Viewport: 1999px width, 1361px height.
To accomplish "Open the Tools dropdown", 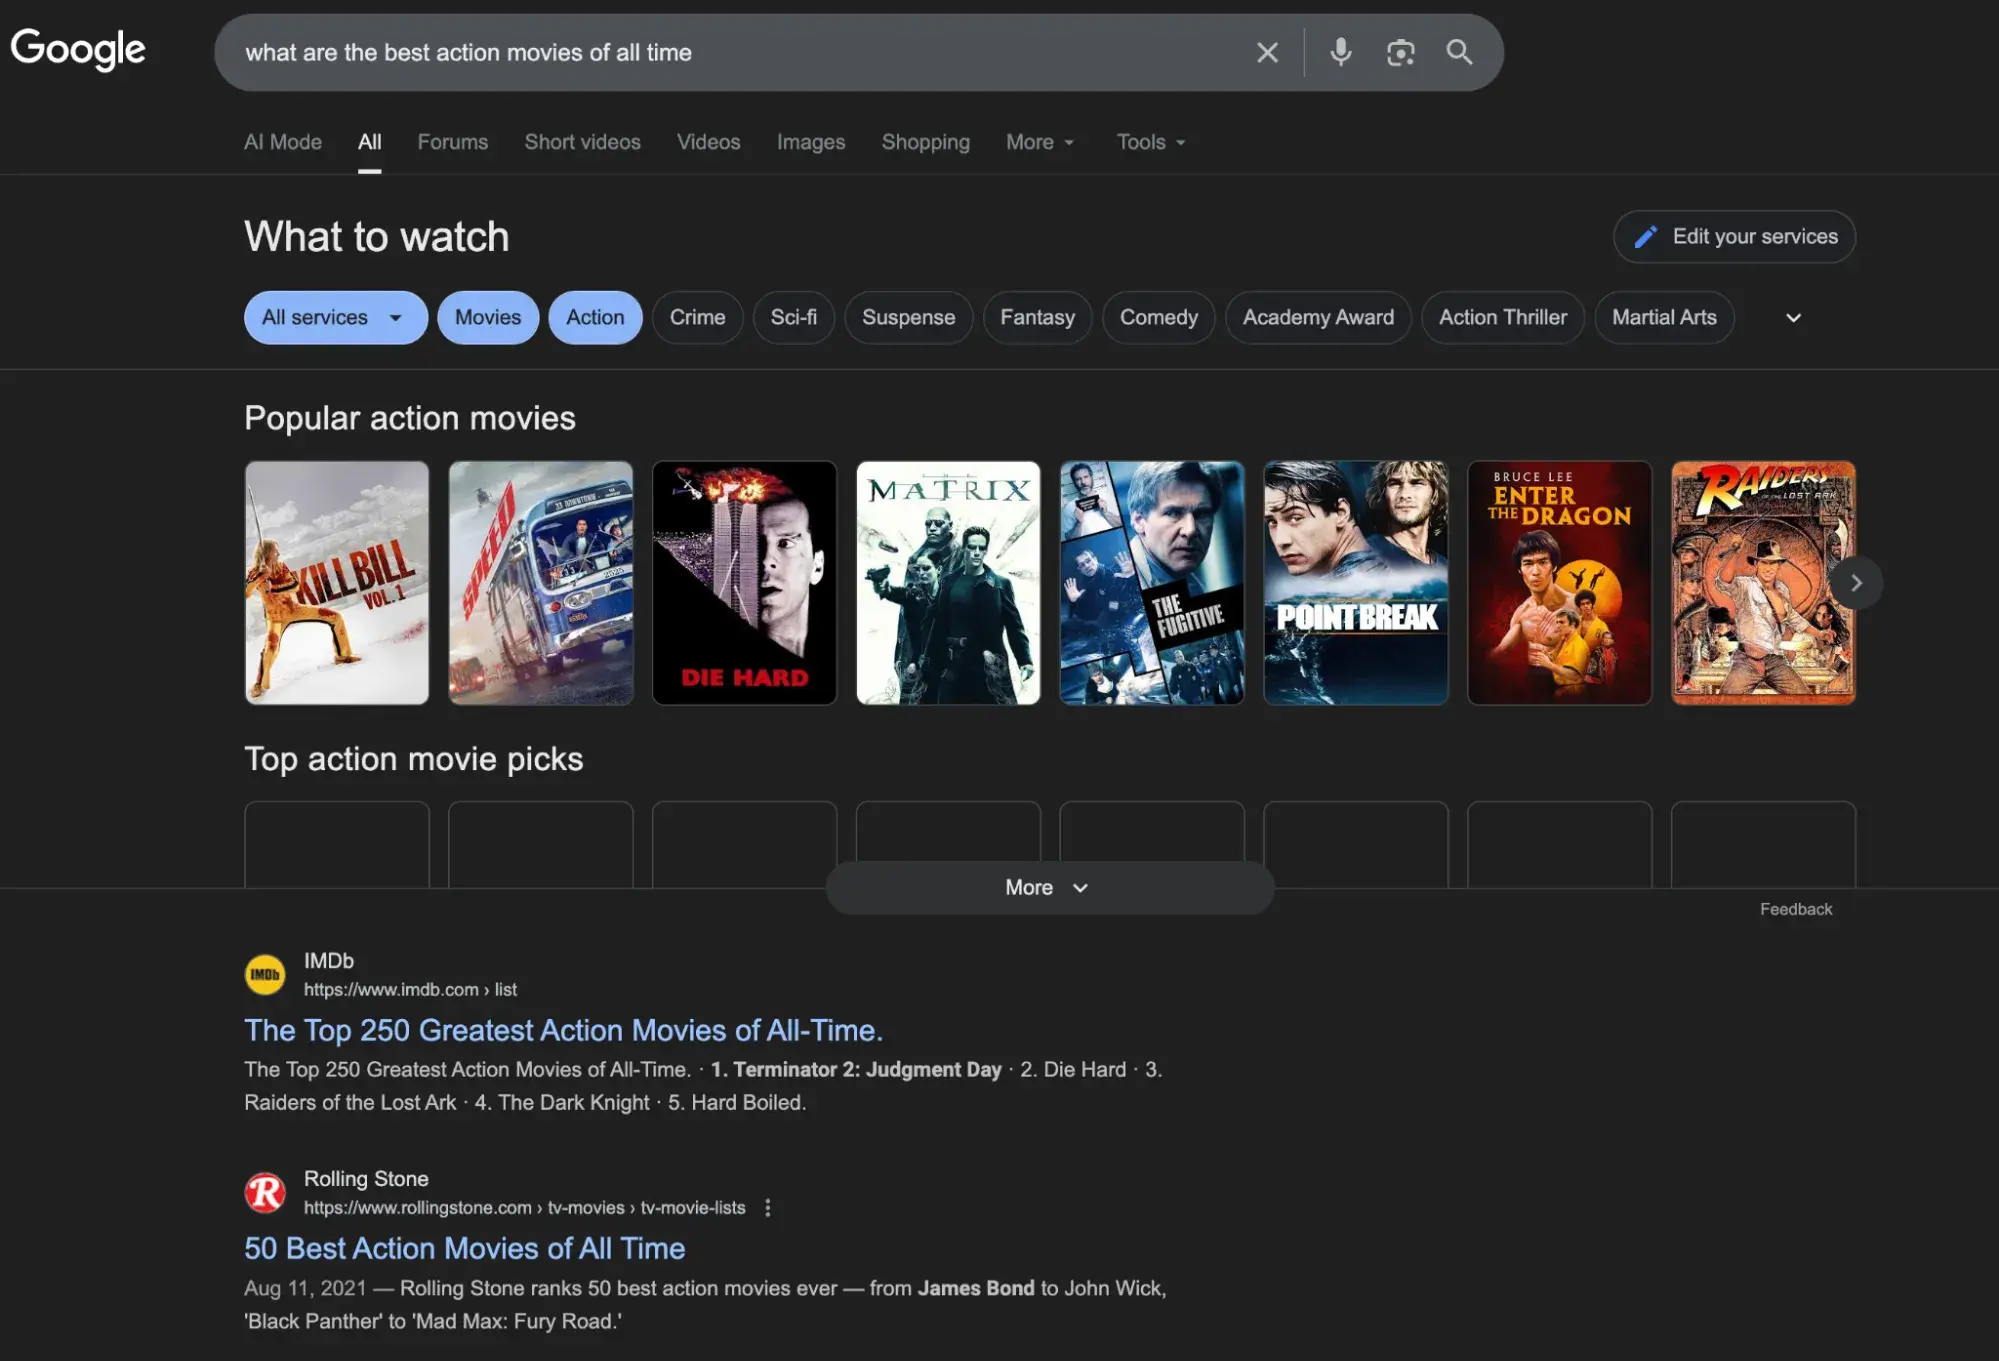I will [x=1149, y=142].
